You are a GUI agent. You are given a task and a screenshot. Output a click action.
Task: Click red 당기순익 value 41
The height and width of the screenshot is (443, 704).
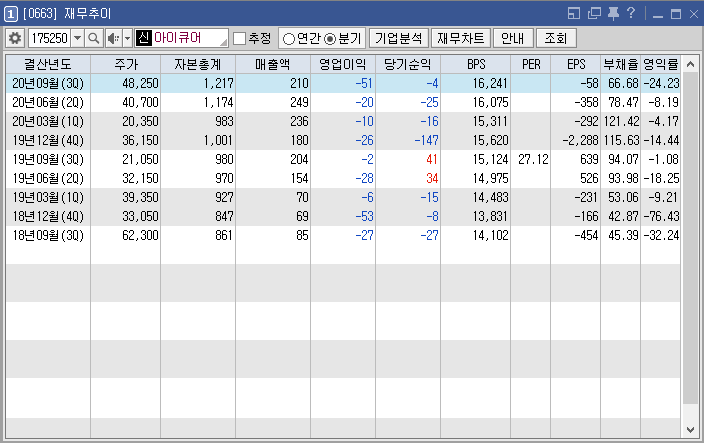[x=432, y=159]
